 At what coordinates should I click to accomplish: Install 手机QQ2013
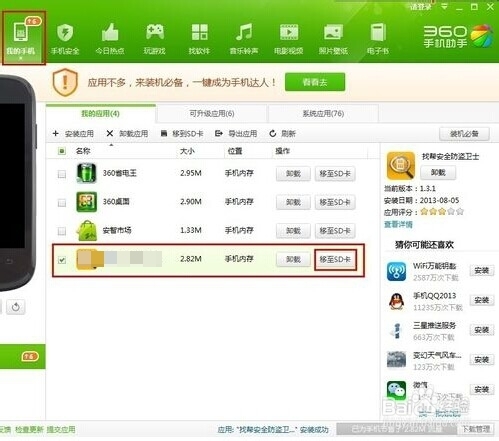click(482, 300)
